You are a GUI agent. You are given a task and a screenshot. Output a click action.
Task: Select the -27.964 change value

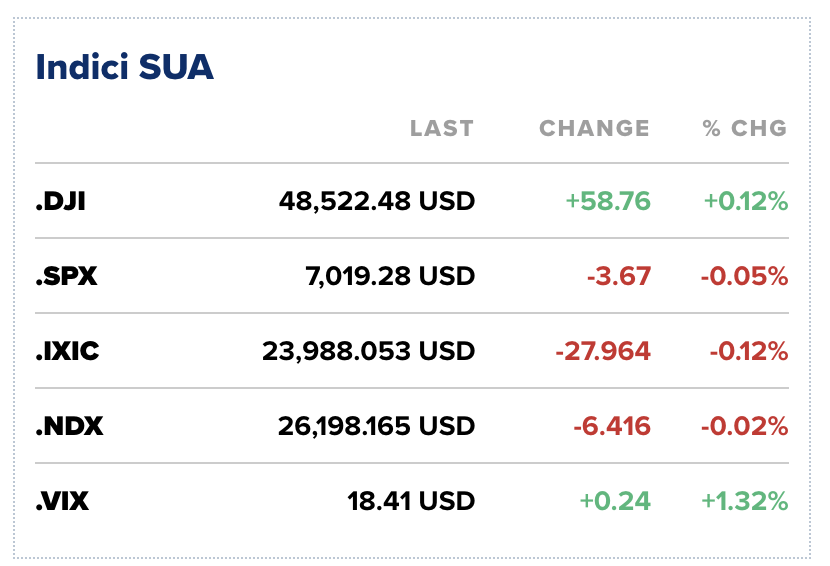click(x=603, y=352)
